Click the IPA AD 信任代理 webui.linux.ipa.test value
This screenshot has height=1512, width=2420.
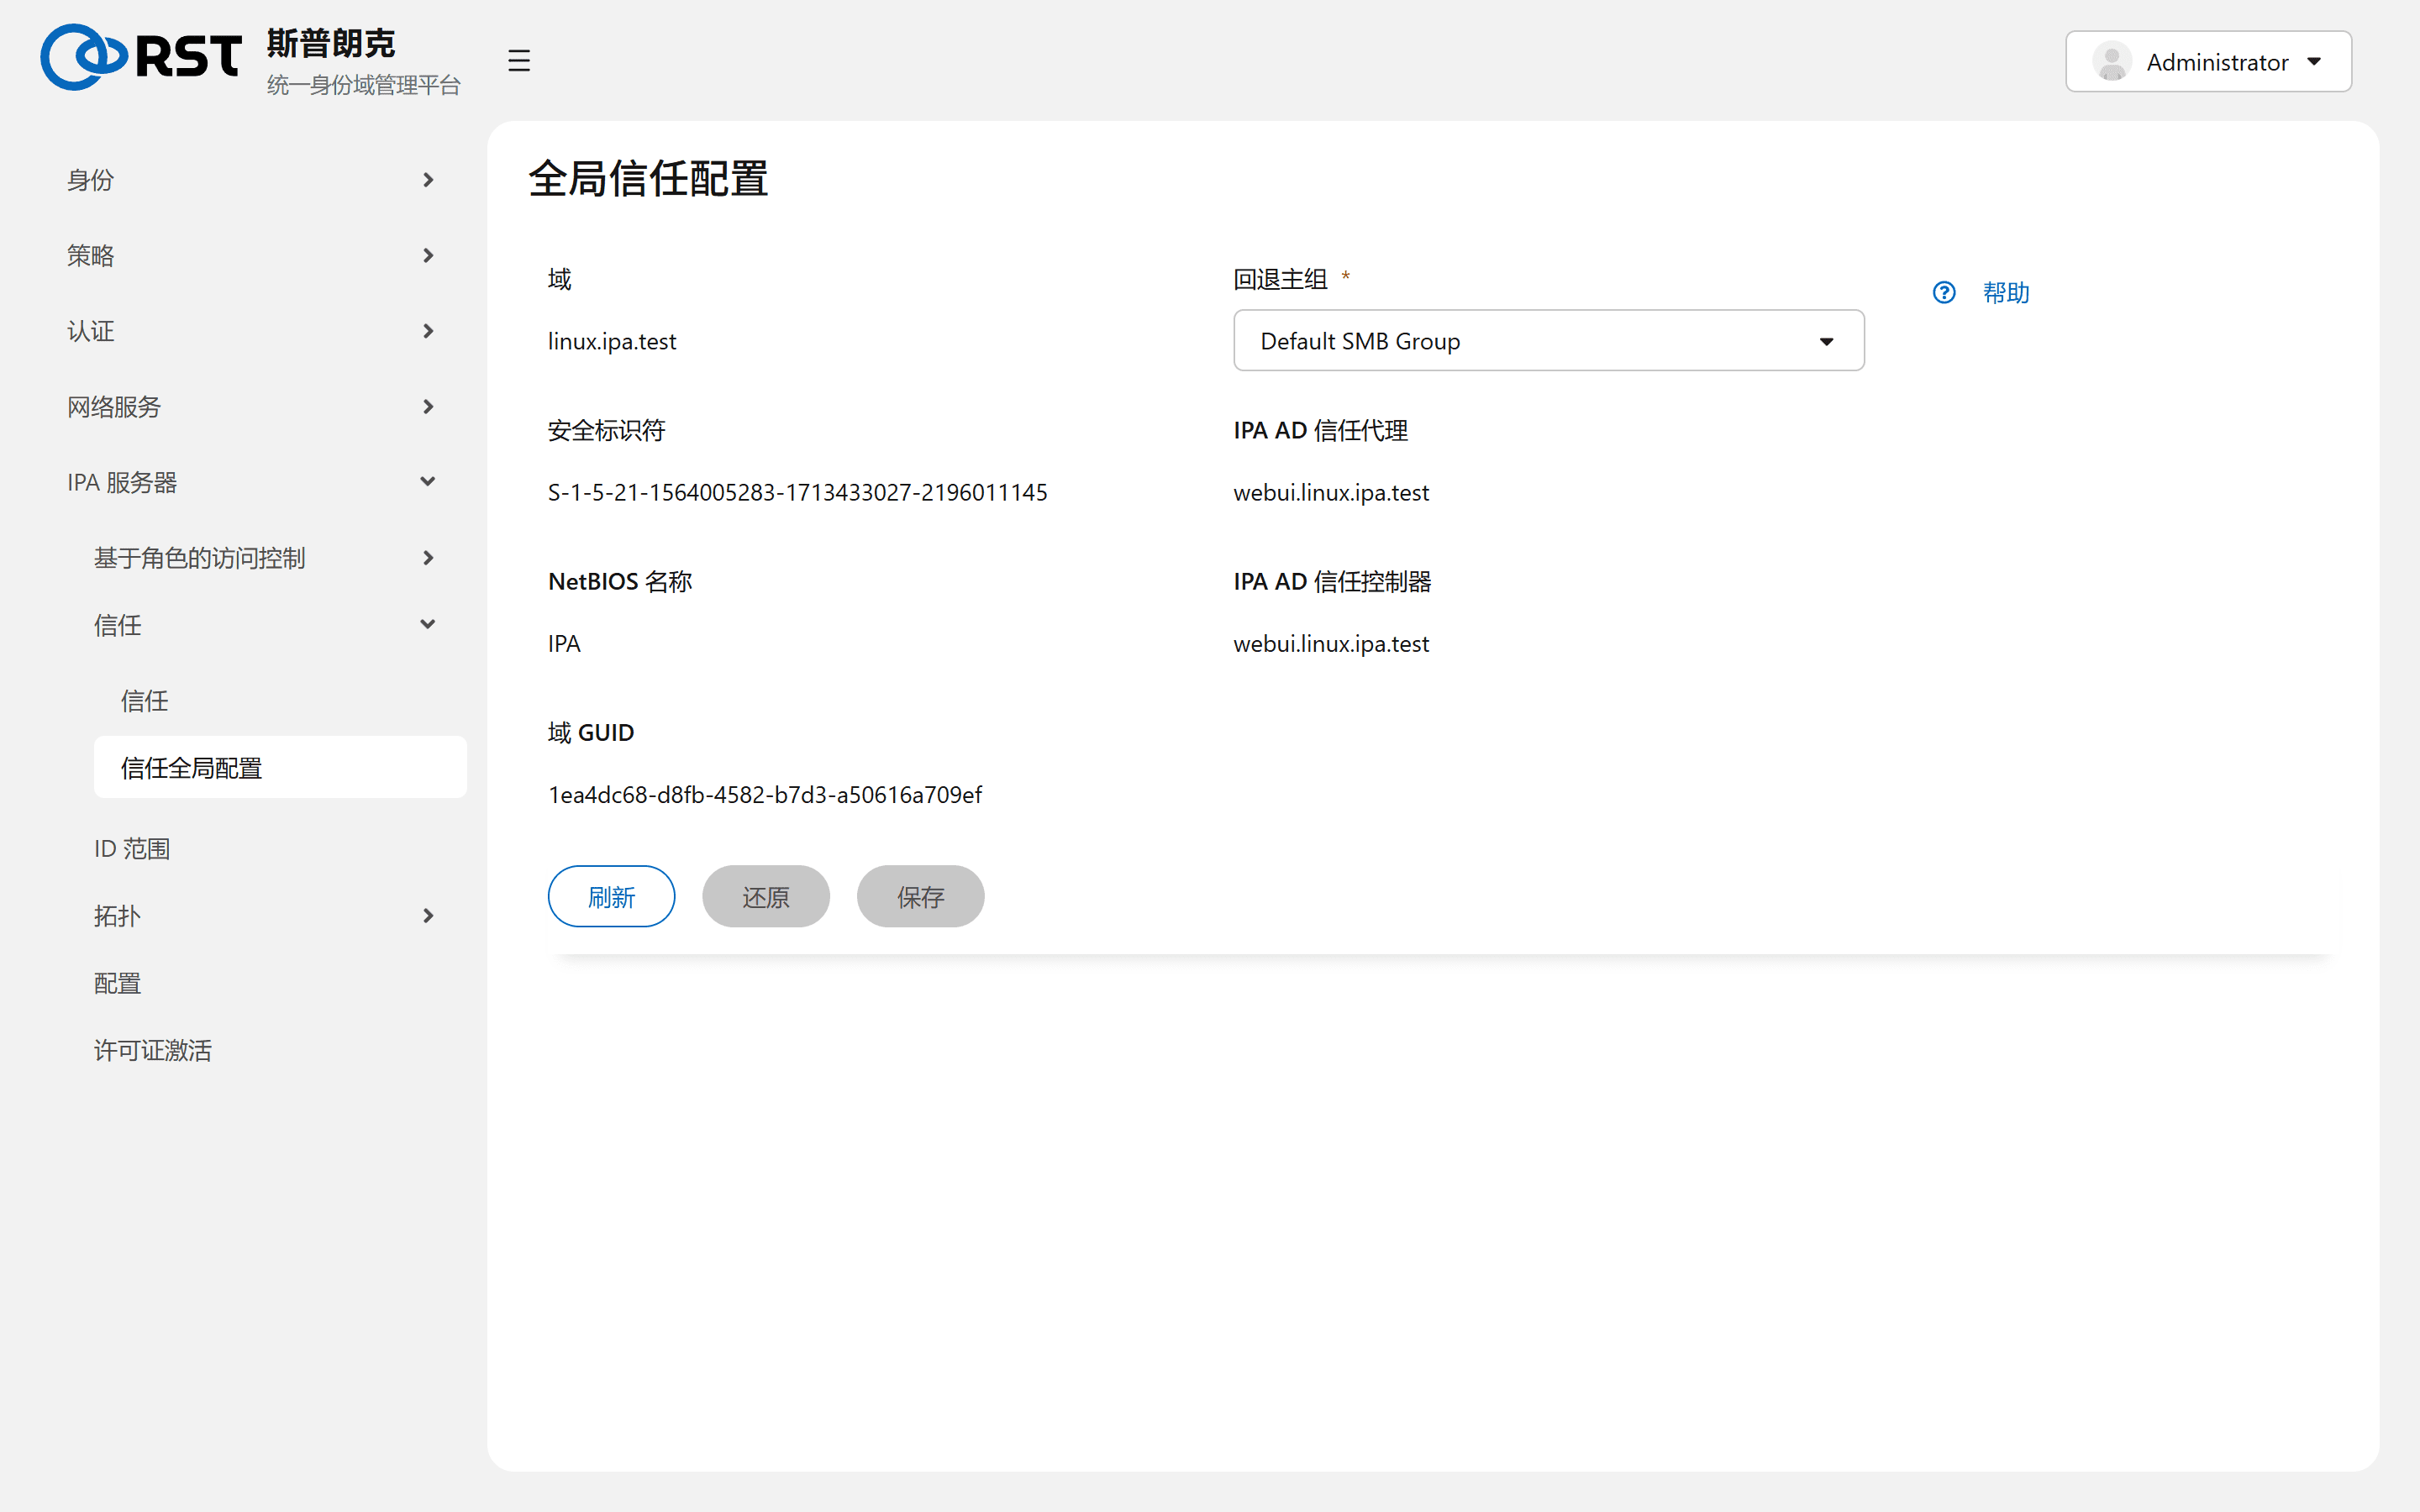tap(1331, 492)
